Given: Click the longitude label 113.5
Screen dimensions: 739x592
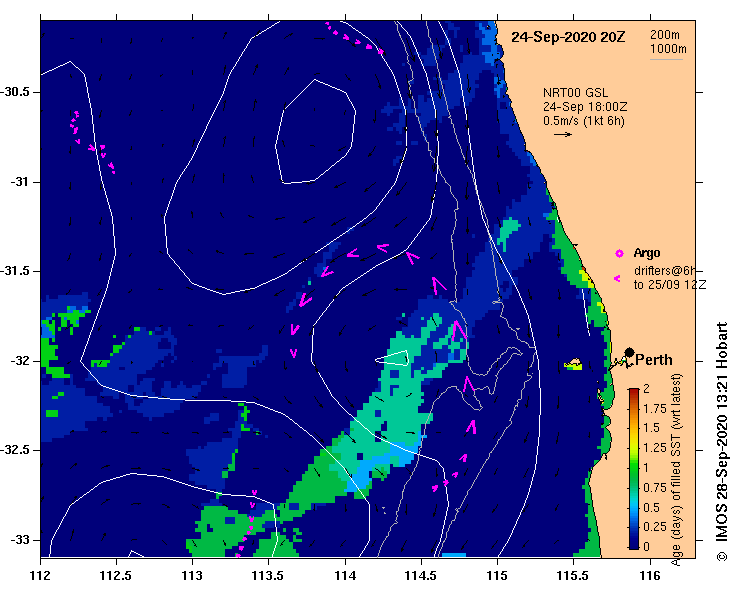Looking at the screenshot, I should point(268,576).
